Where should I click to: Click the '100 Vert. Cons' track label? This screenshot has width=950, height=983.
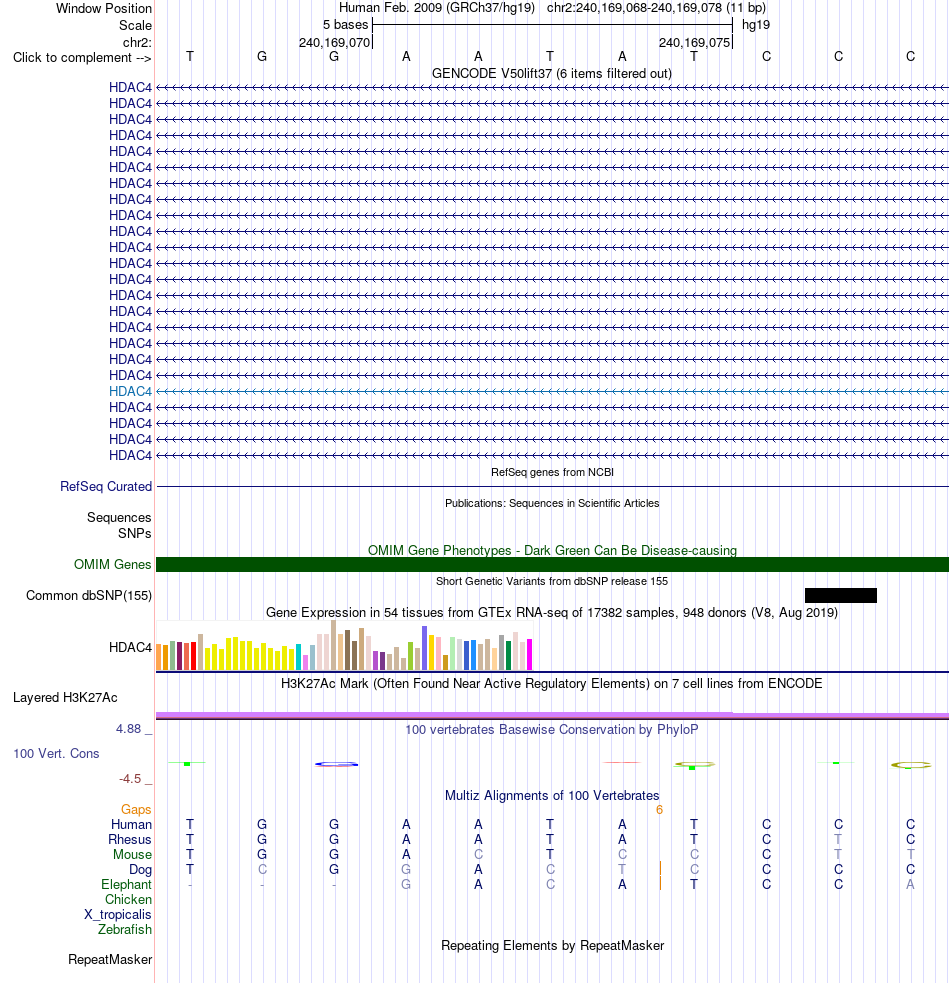pyautogui.click(x=56, y=754)
